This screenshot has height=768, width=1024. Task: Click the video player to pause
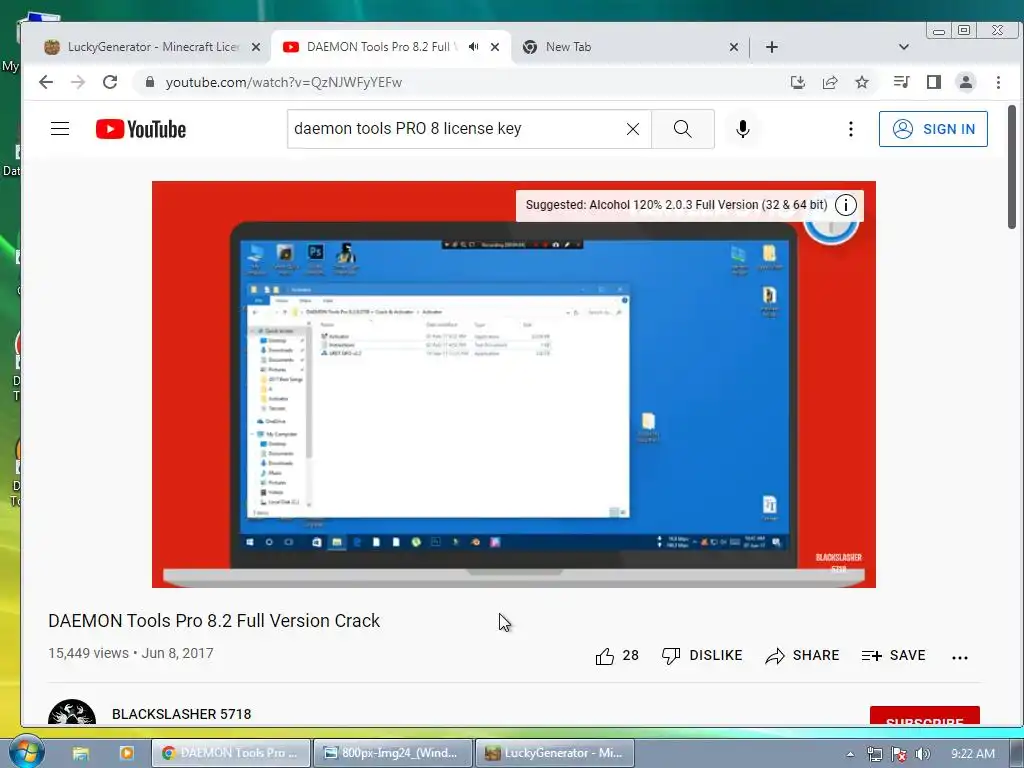(513, 384)
